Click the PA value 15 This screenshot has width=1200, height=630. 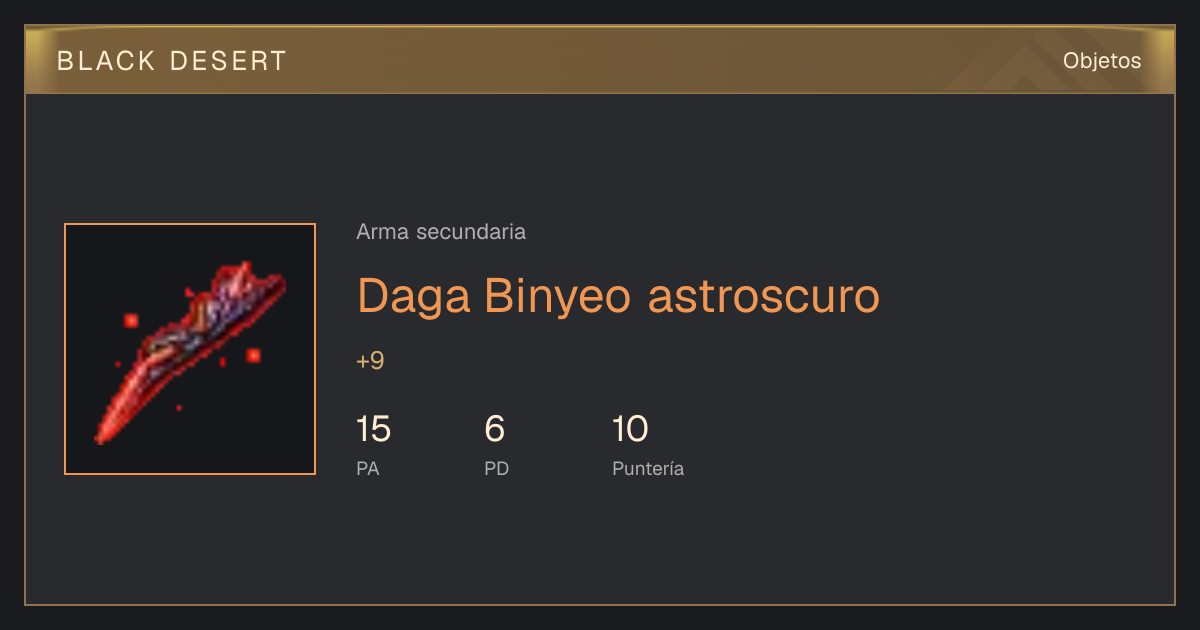tap(373, 429)
